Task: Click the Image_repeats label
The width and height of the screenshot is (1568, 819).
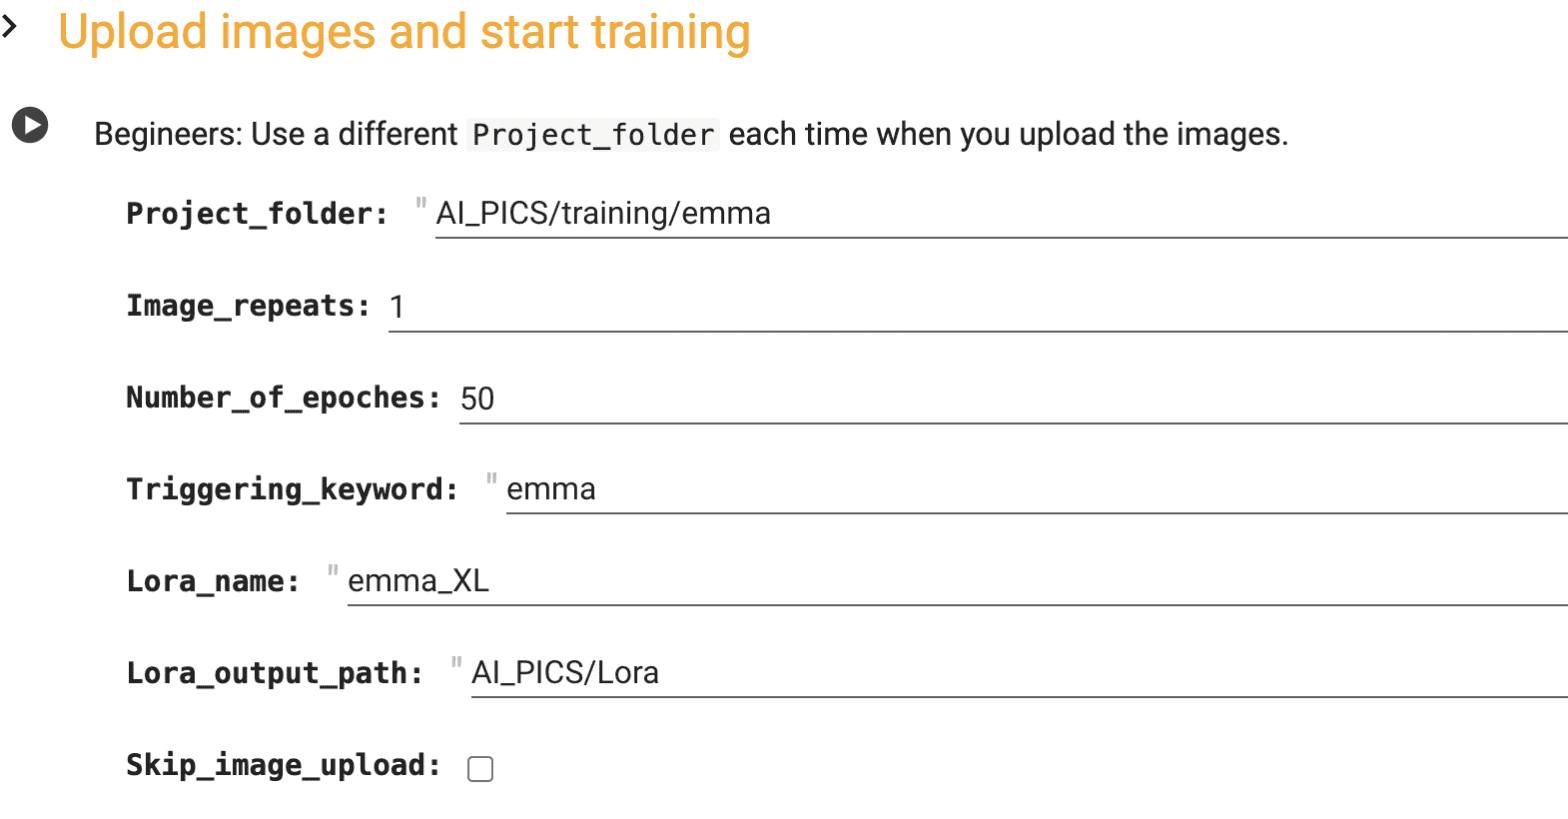Action: [248, 306]
